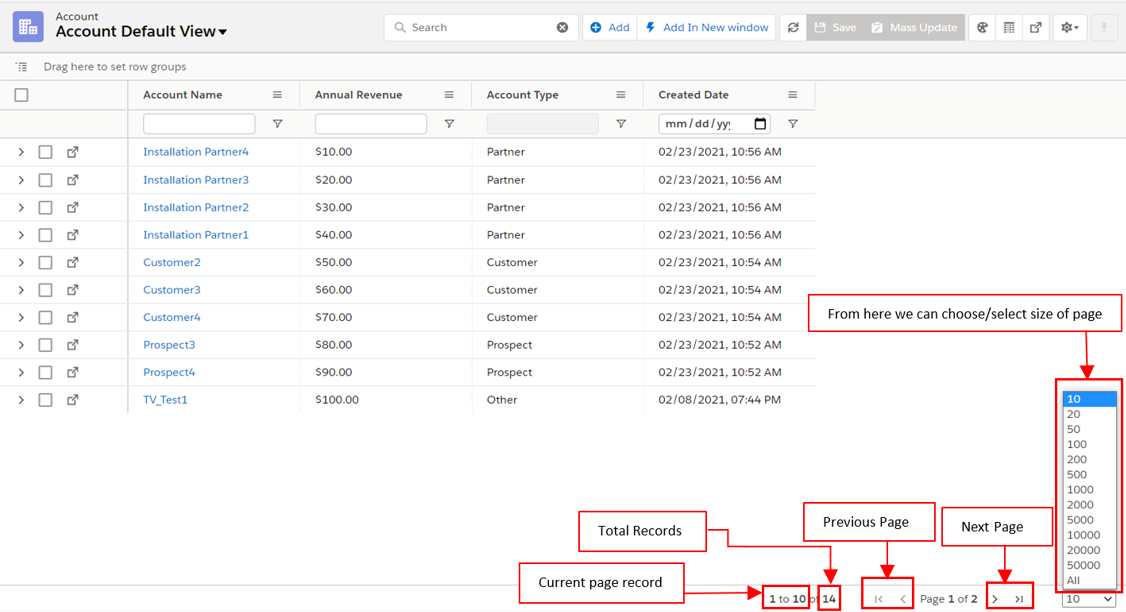Jump to the last page arrow
The height and width of the screenshot is (612, 1126).
tap(1019, 599)
